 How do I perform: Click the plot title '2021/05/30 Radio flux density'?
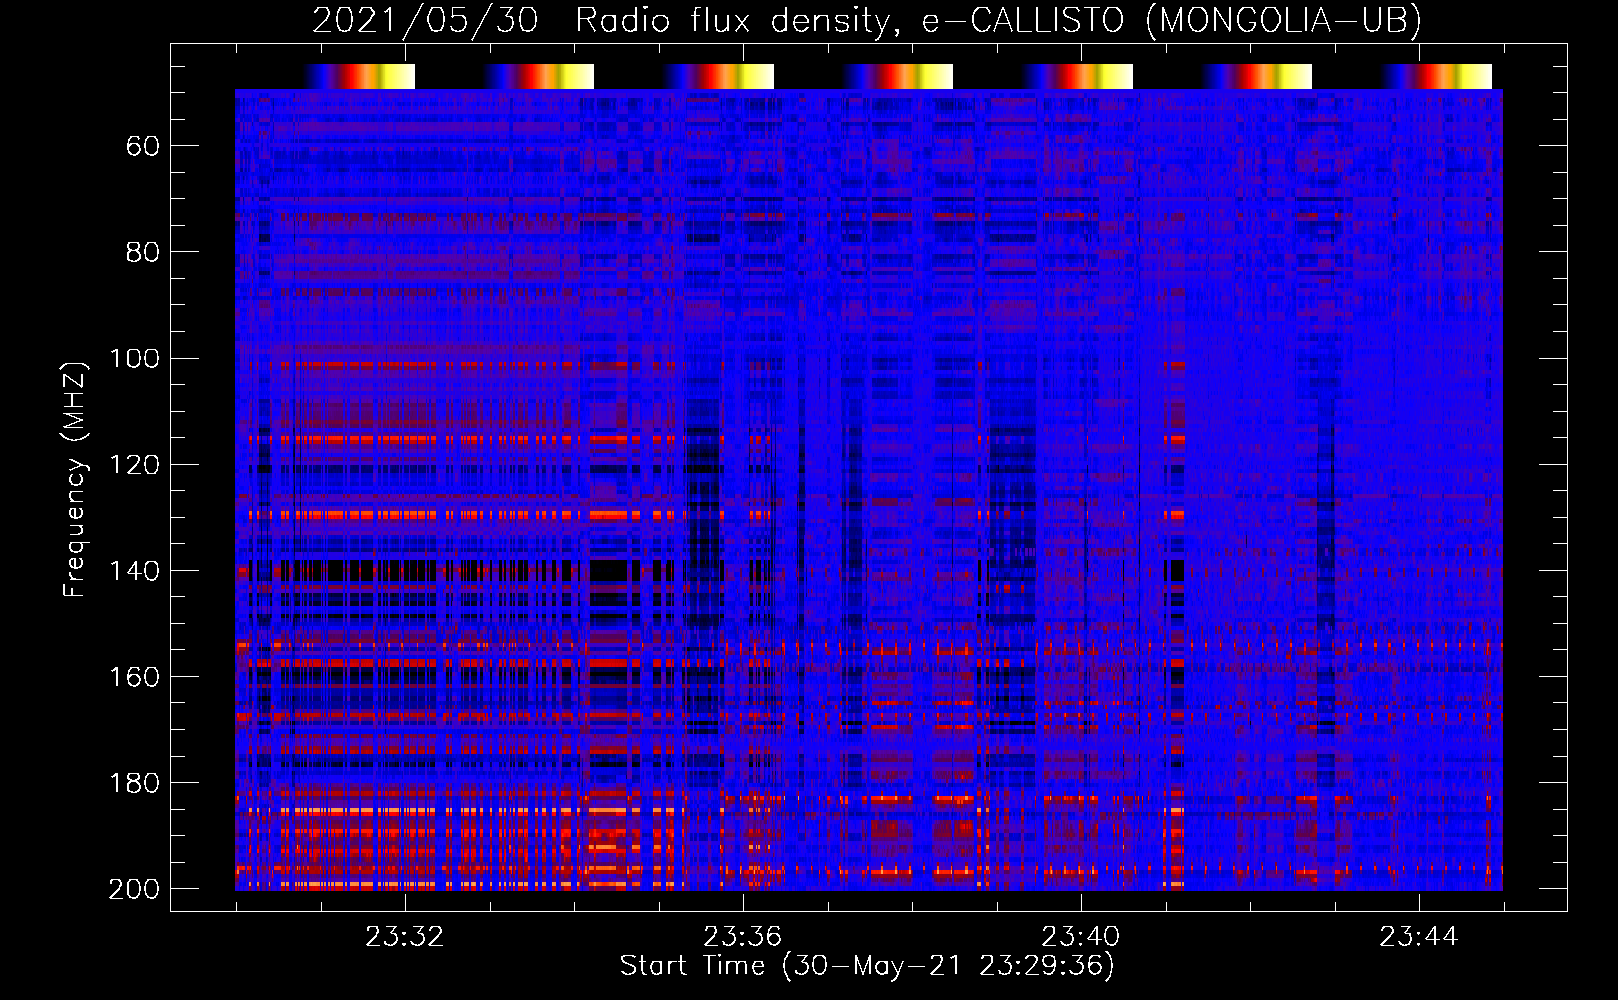pos(600,21)
